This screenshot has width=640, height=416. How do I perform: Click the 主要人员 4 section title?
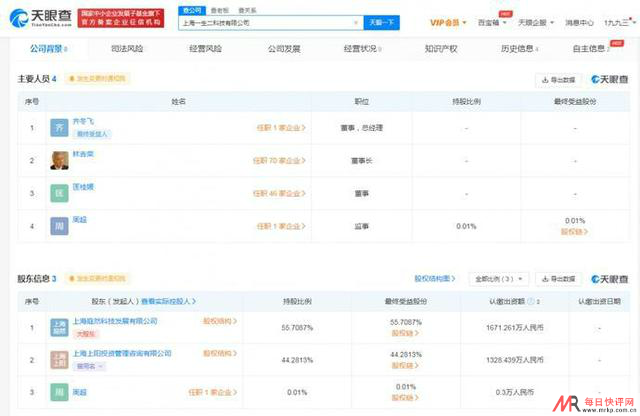[x=37, y=79]
